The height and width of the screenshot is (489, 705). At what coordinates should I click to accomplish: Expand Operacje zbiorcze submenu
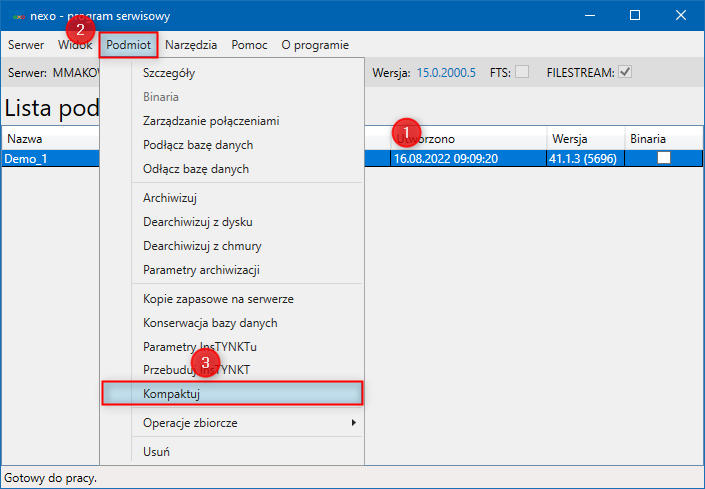(232, 423)
